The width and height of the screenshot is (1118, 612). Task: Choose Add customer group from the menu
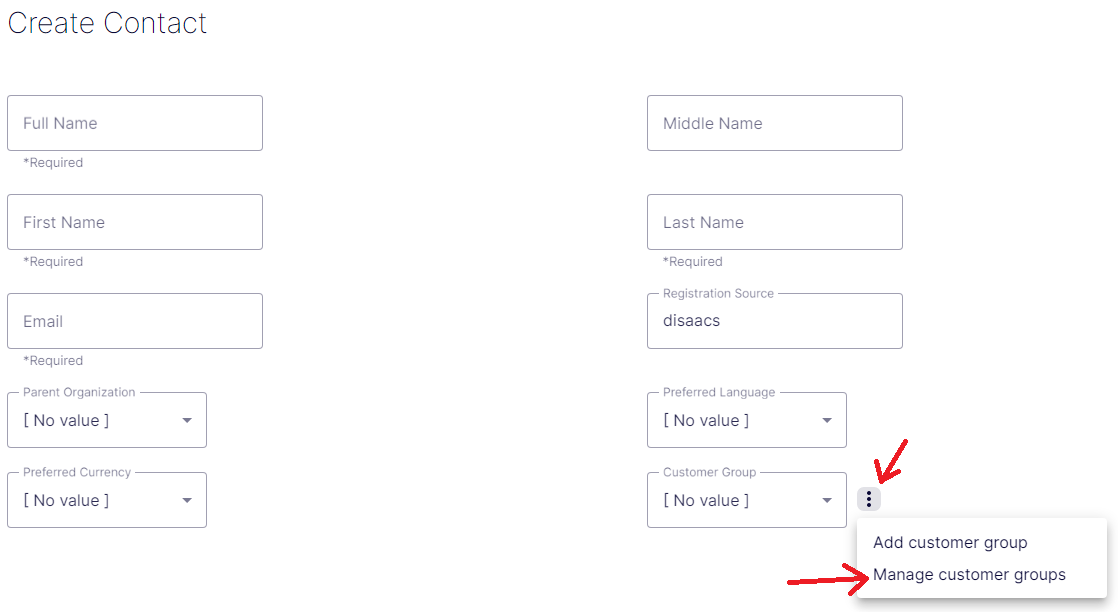tap(950, 543)
